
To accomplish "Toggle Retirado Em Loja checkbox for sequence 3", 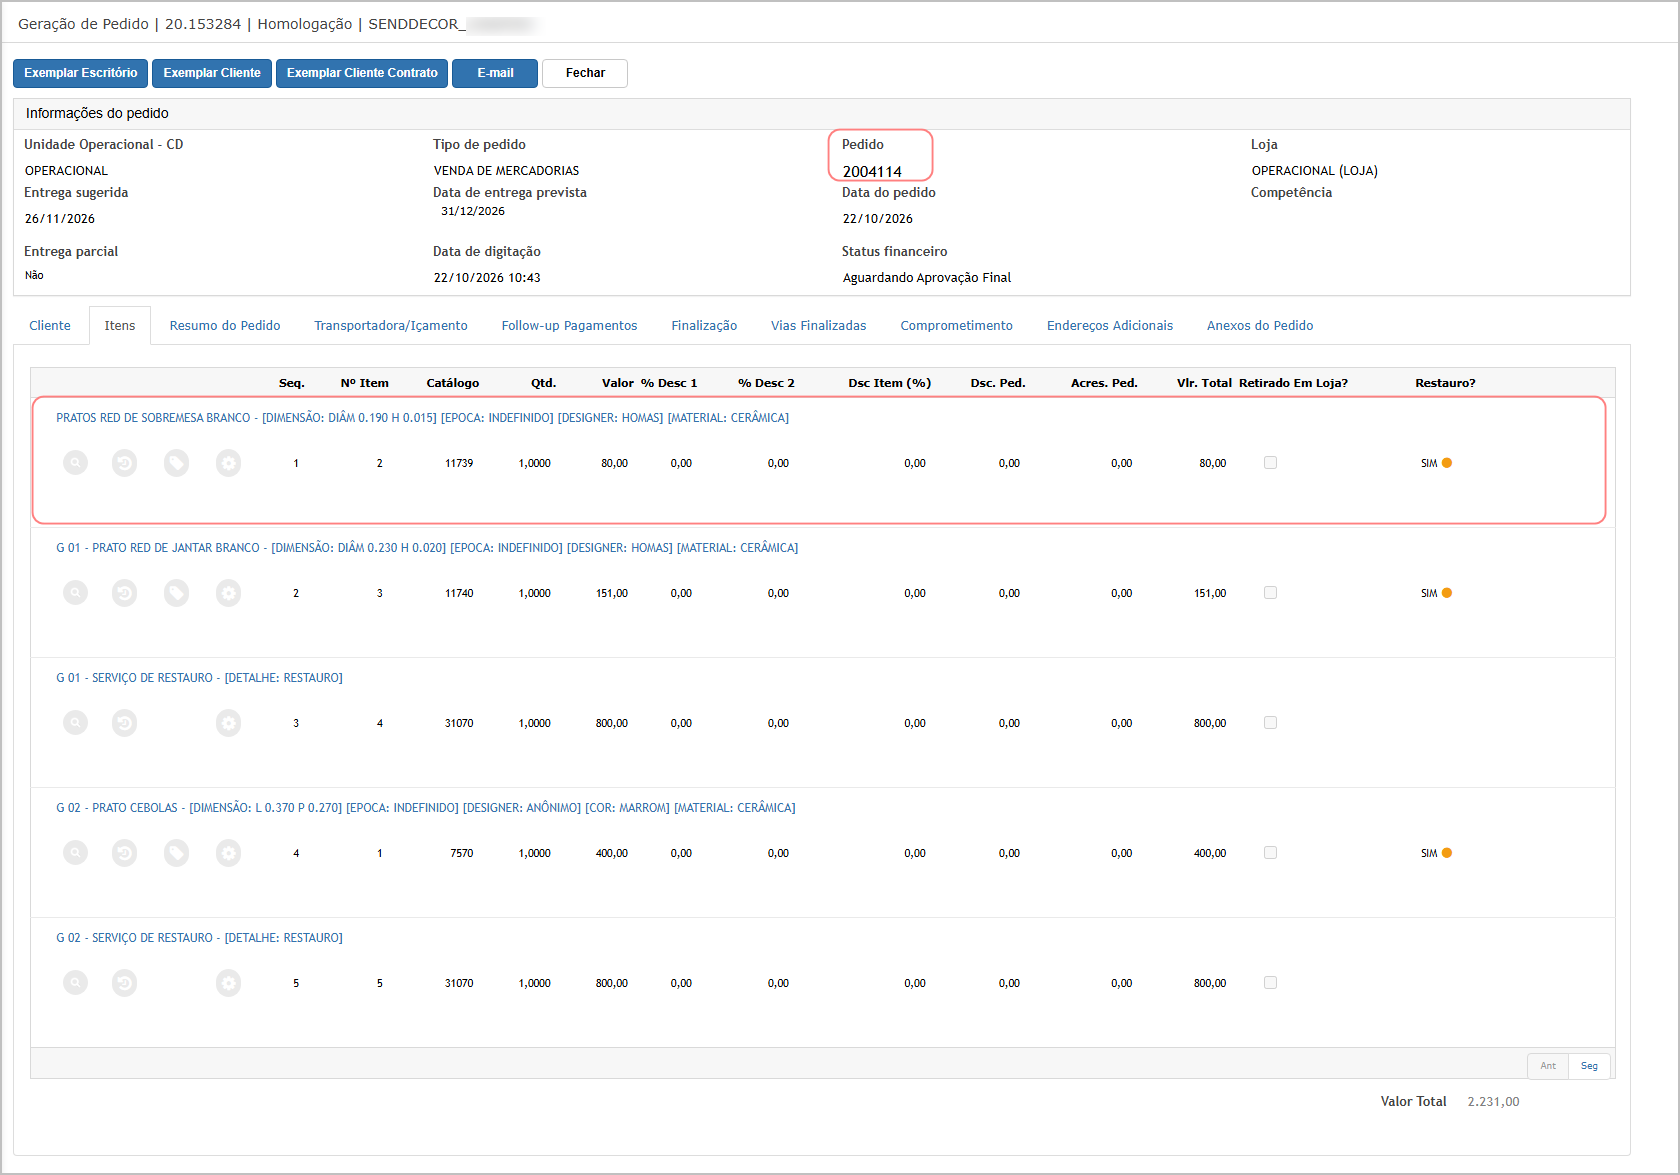I will click(1270, 723).
